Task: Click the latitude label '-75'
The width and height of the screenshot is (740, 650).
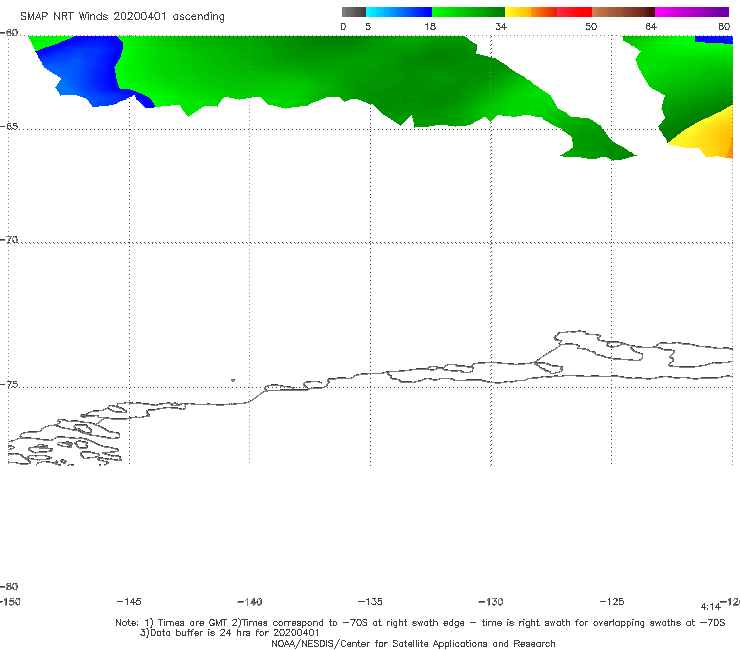Action: (x=9, y=385)
